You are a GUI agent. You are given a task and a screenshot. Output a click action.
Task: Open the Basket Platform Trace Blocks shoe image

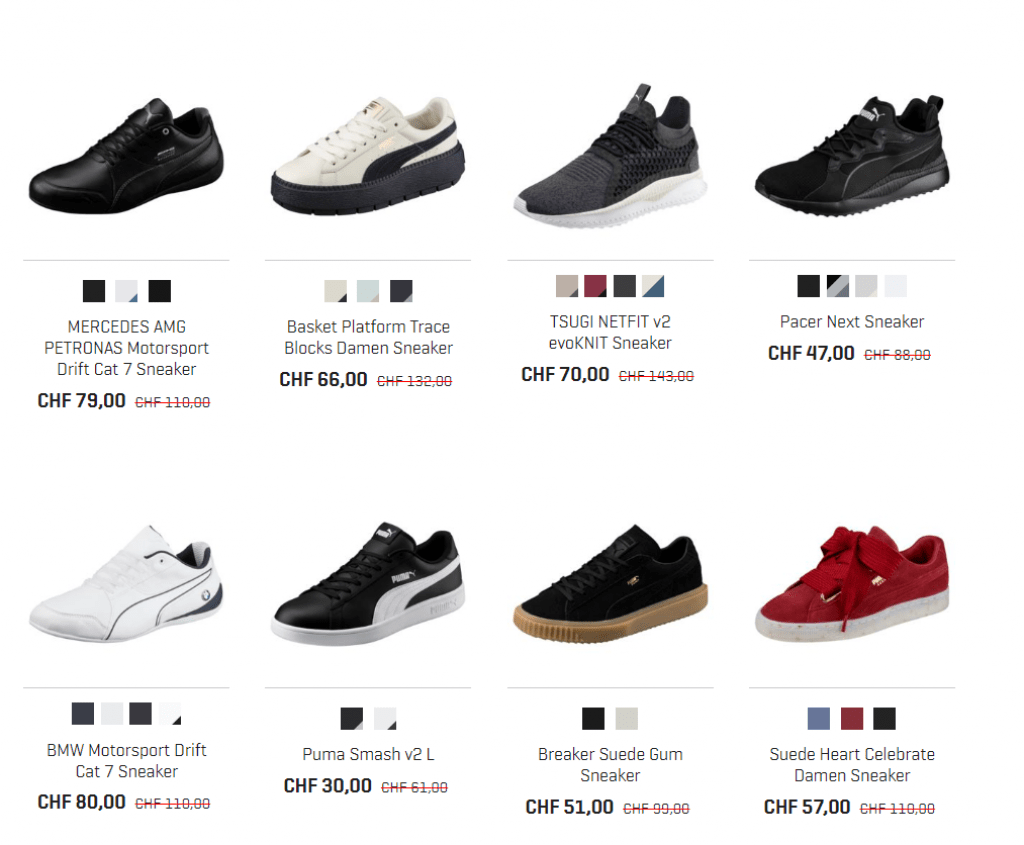pos(368,156)
